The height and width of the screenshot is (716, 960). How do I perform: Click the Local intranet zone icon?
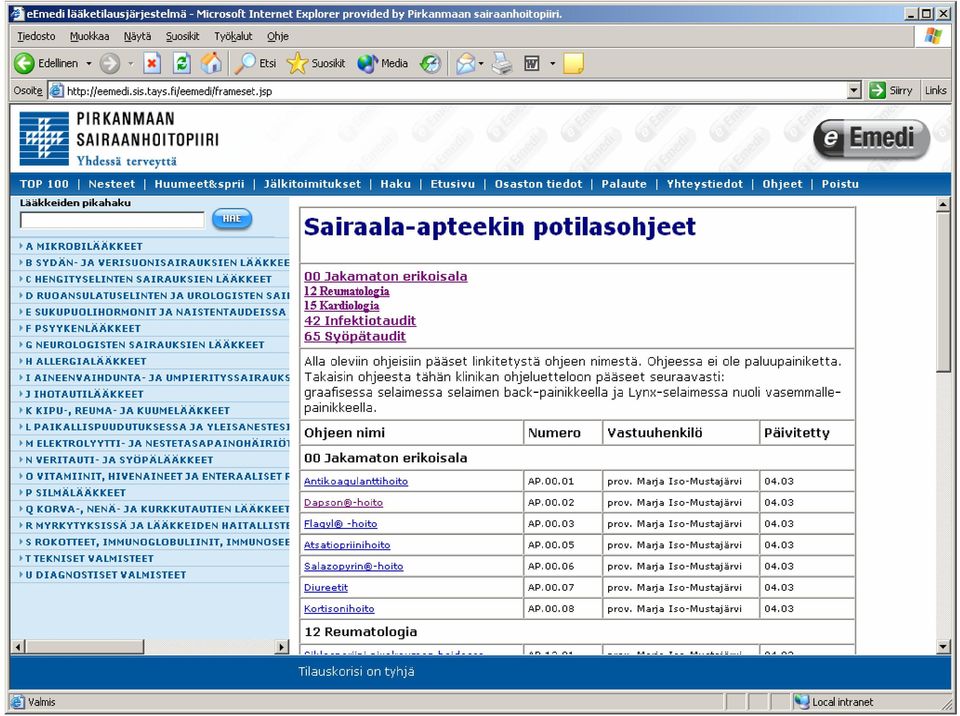(801, 702)
